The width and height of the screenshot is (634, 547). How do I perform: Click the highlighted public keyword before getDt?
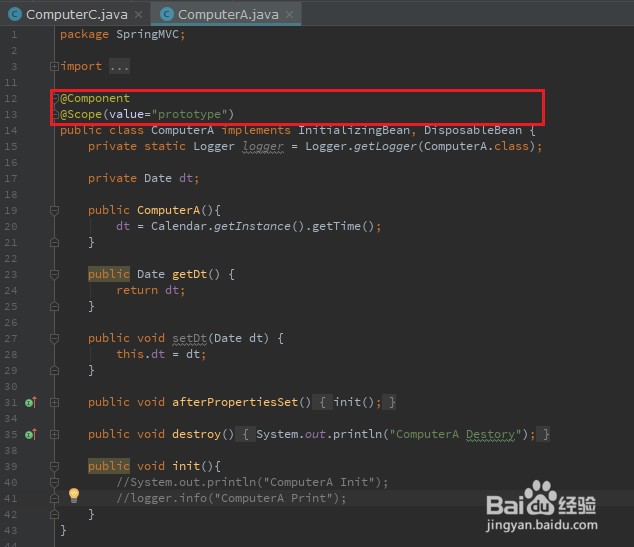109,275
